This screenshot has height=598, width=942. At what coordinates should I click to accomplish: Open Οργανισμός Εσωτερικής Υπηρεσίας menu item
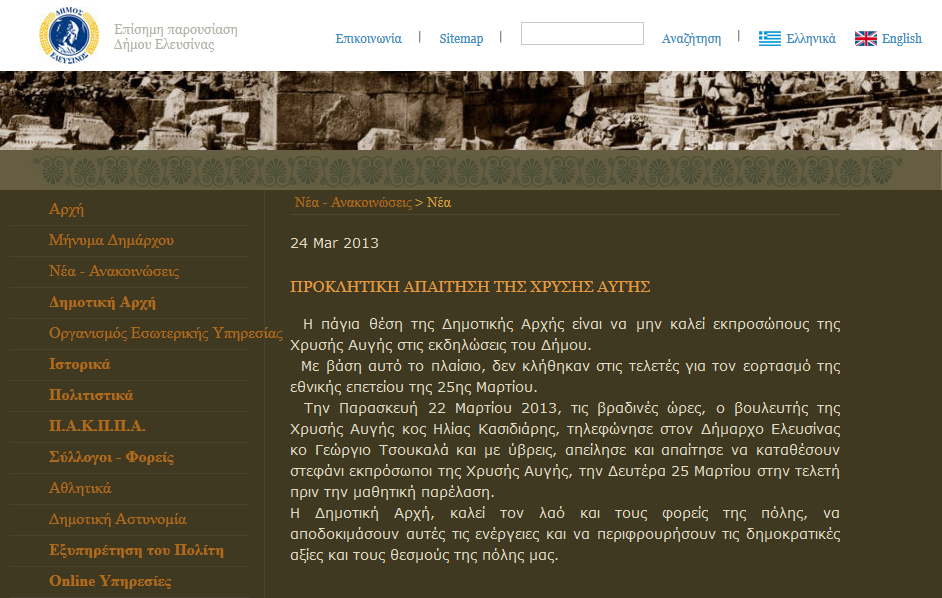pos(165,334)
